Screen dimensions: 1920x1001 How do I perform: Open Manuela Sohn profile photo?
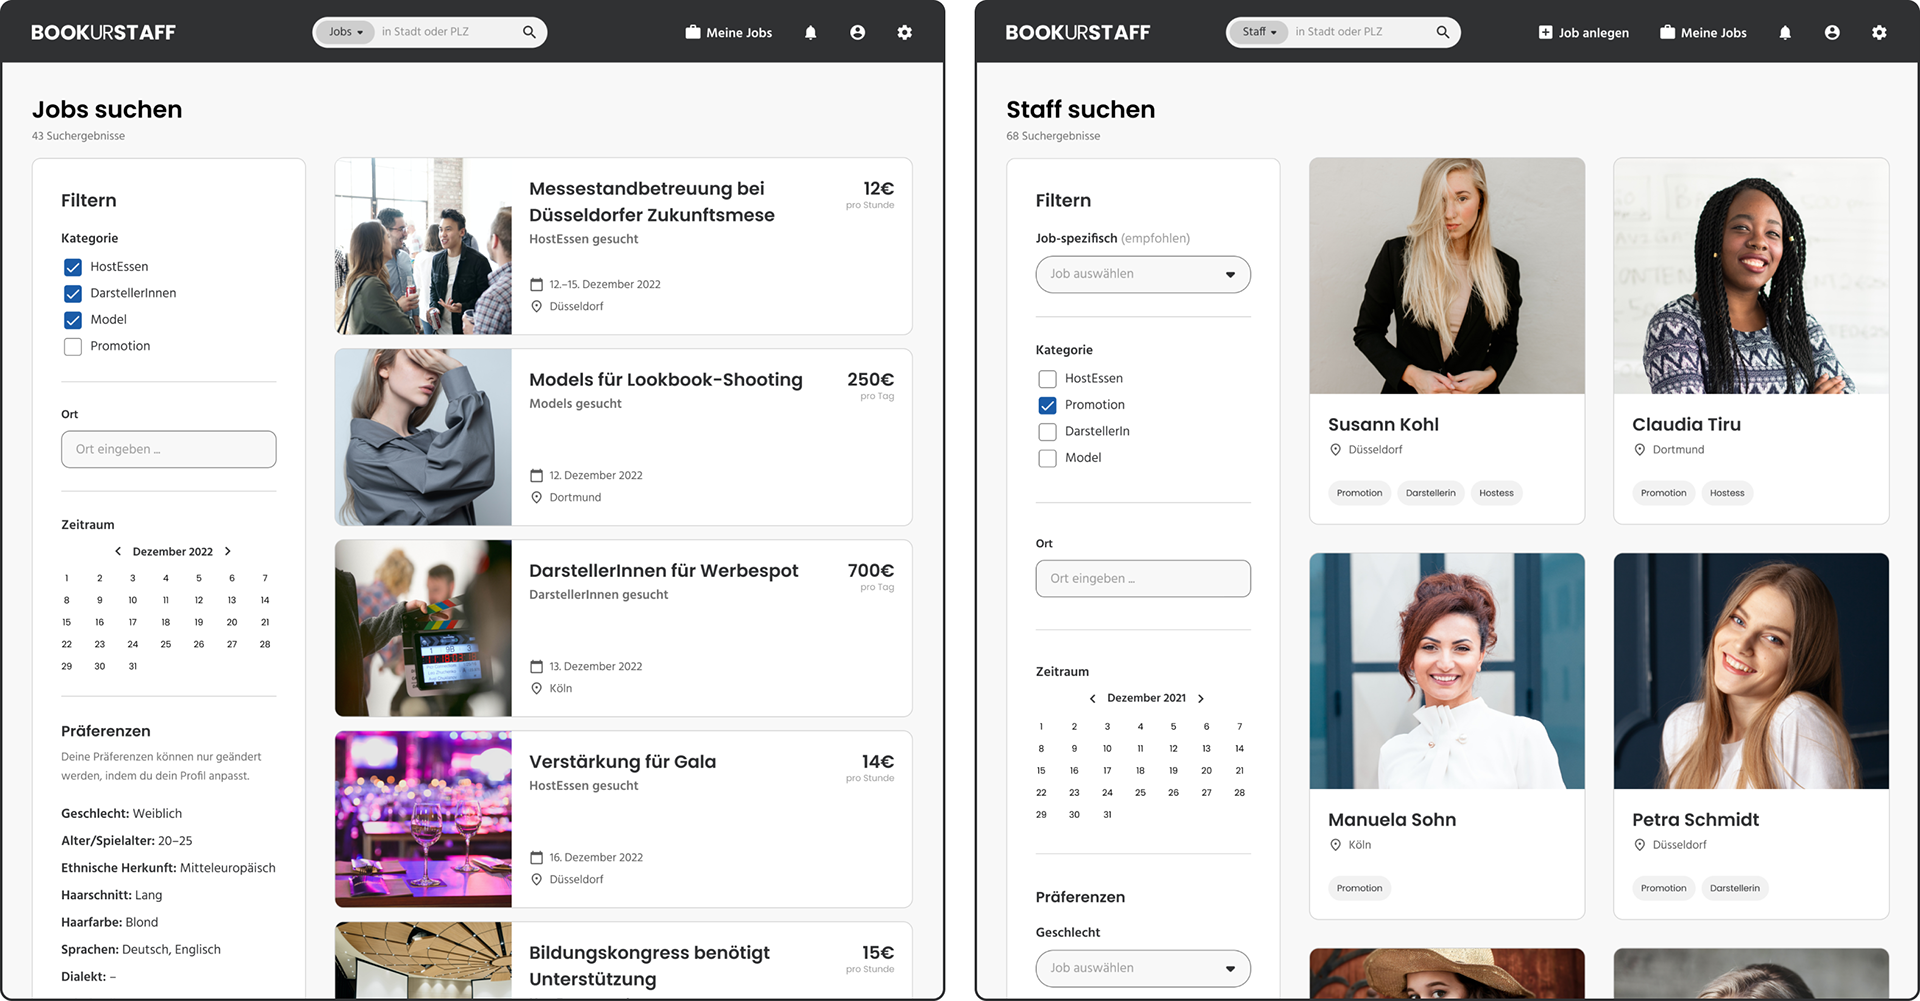pos(1447,671)
